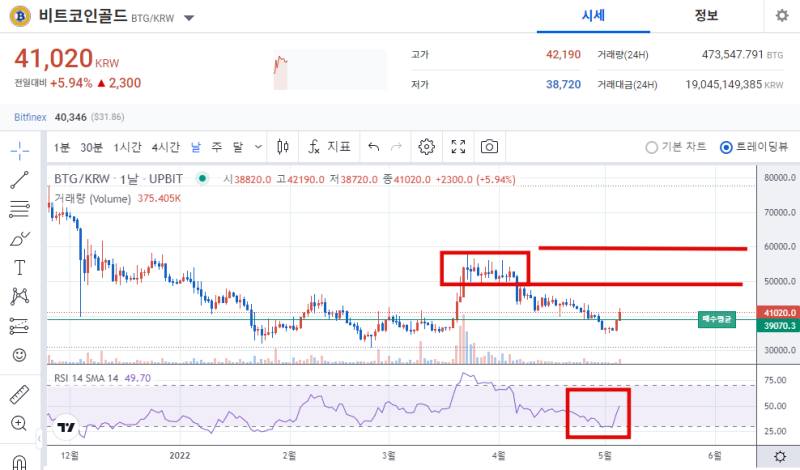Set interval to 주 (weekly)
The height and width of the screenshot is (470, 800).
coord(217,147)
